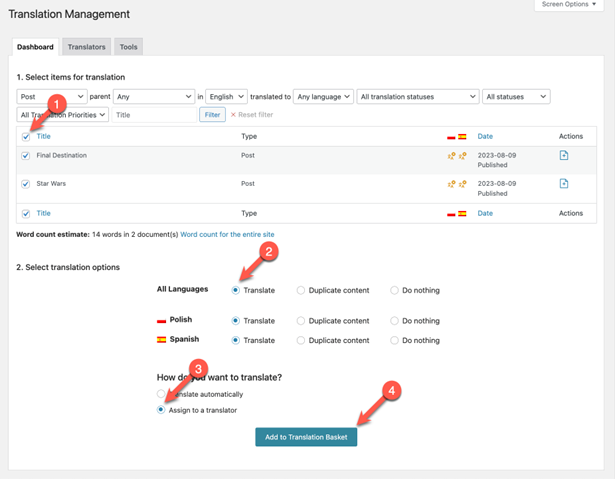The width and height of the screenshot is (615, 479).
Task: Select Do nothing for Polish
Action: pyautogui.click(x=394, y=321)
